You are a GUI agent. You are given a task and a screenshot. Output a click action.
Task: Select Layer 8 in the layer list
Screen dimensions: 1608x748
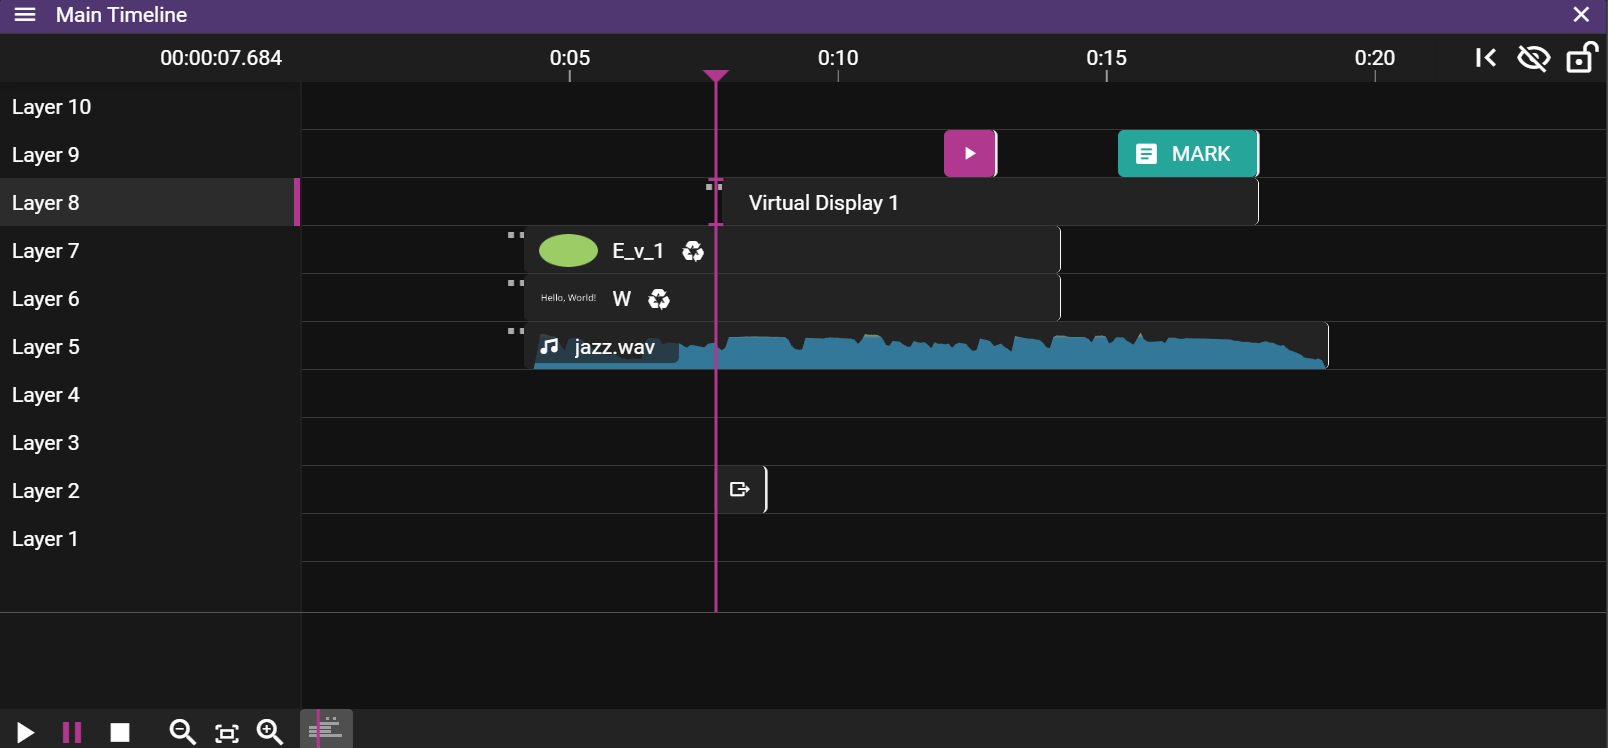coord(148,203)
